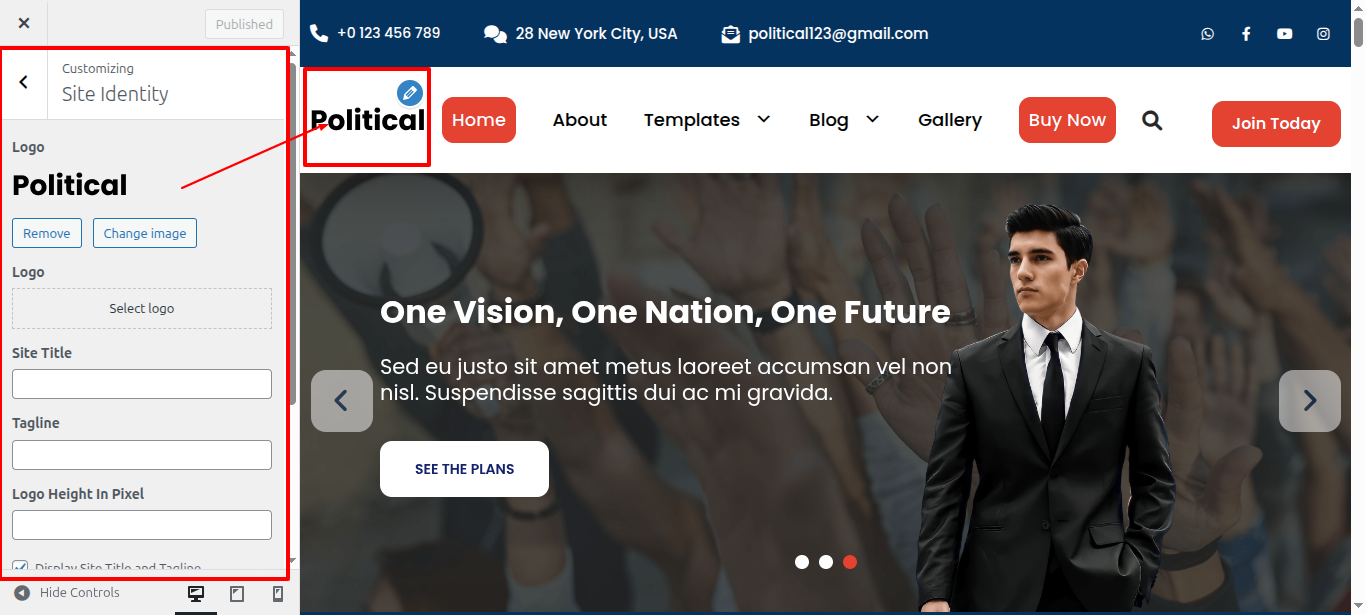Viewport: 1366px width, 615px height.
Task: Visit the Facebook social icon
Action: coord(1246,34)
